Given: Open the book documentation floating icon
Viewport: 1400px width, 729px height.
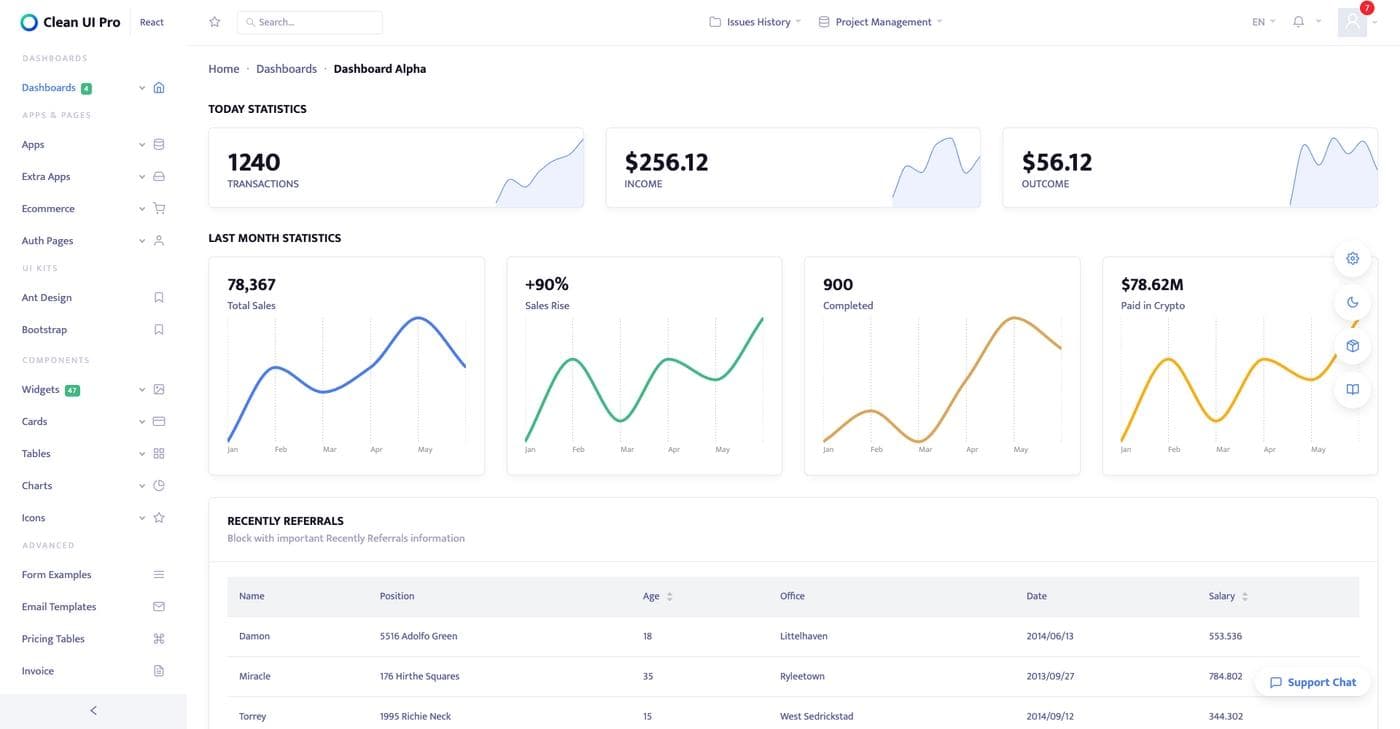Looking at the screenshot, I should point(1352,390).
